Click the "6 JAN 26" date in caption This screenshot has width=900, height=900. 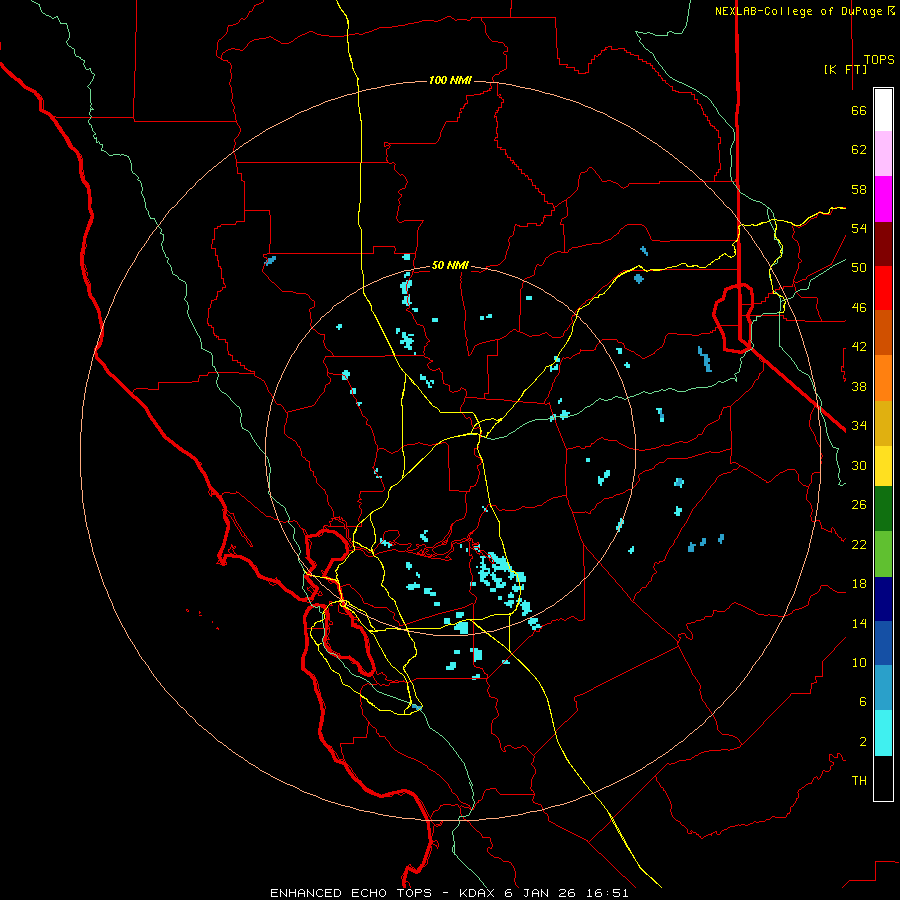click(540, 893)
